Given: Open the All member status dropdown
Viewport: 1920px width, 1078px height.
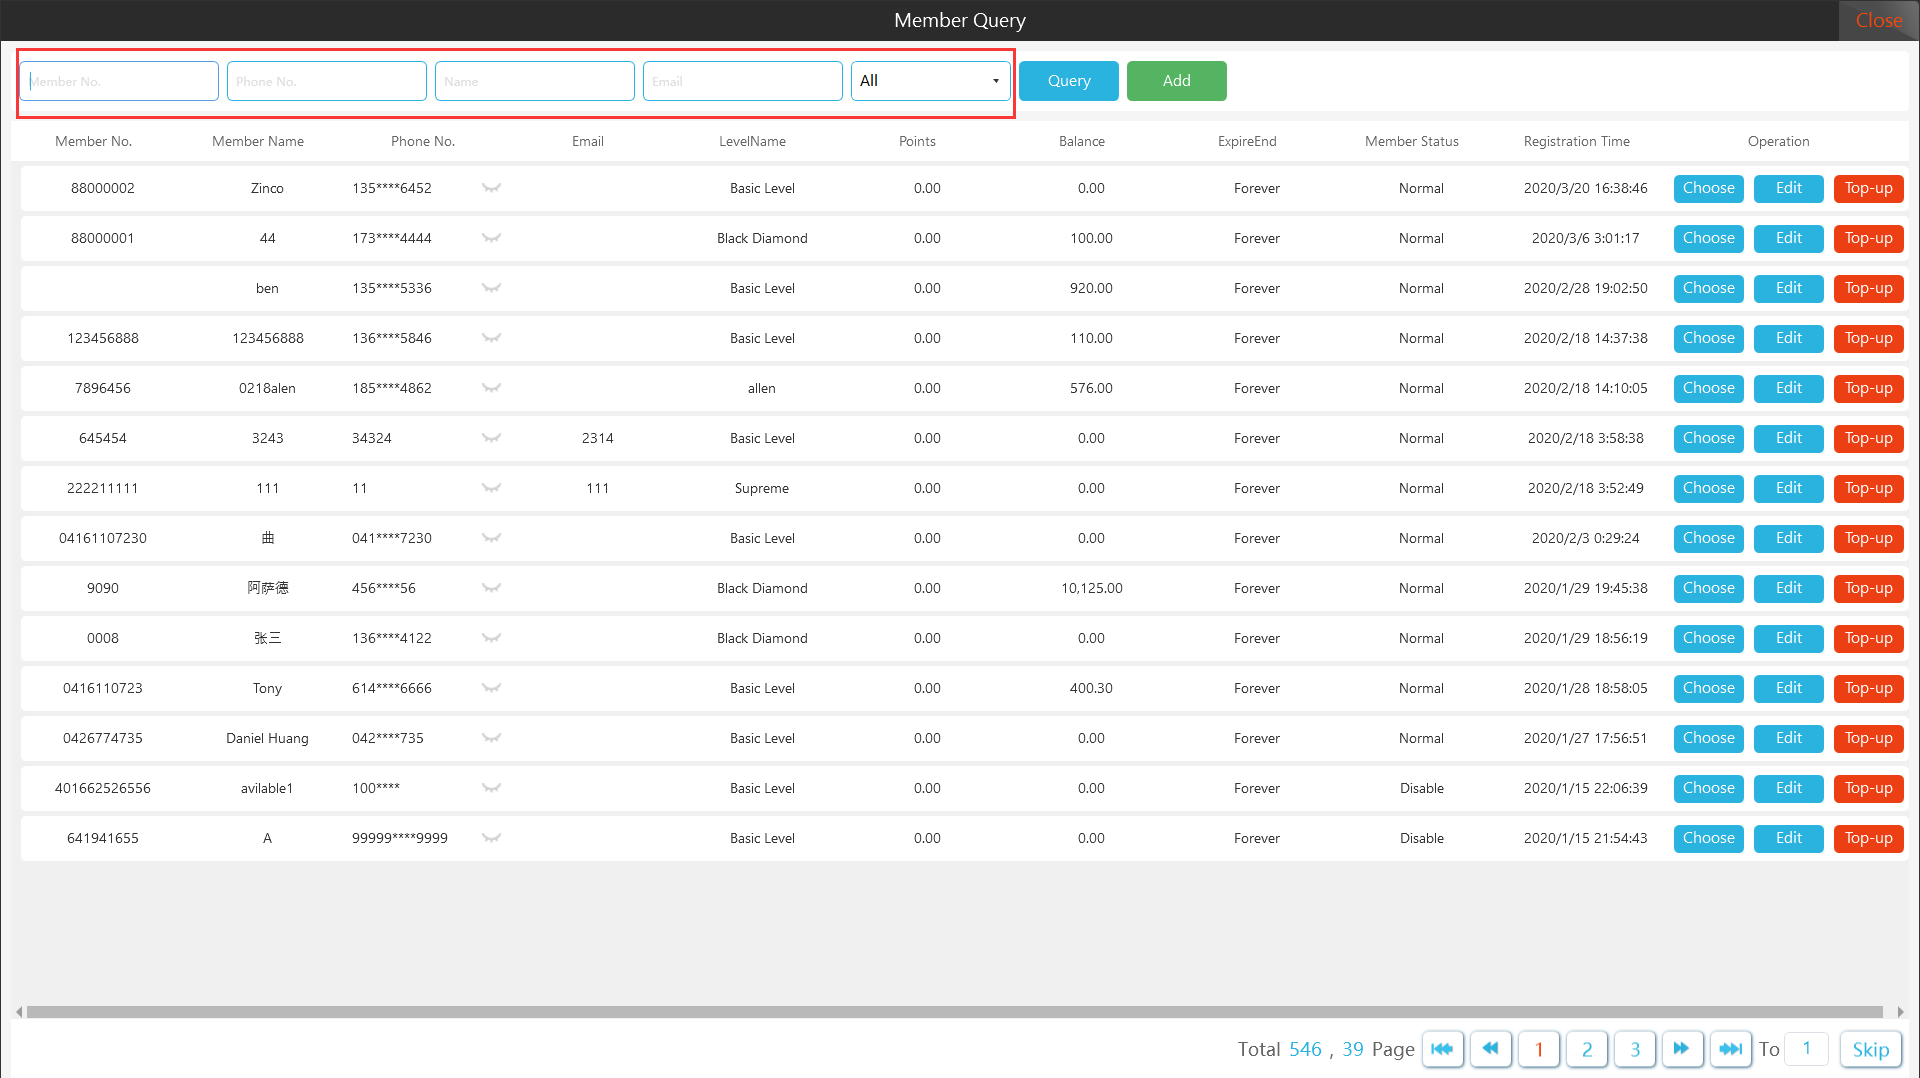Looking at the screenshot, I should click(930, 81).
